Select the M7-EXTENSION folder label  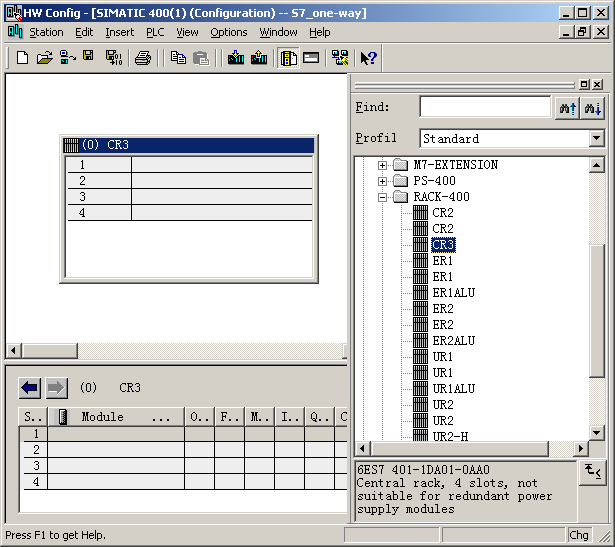[x=455, y=165]
